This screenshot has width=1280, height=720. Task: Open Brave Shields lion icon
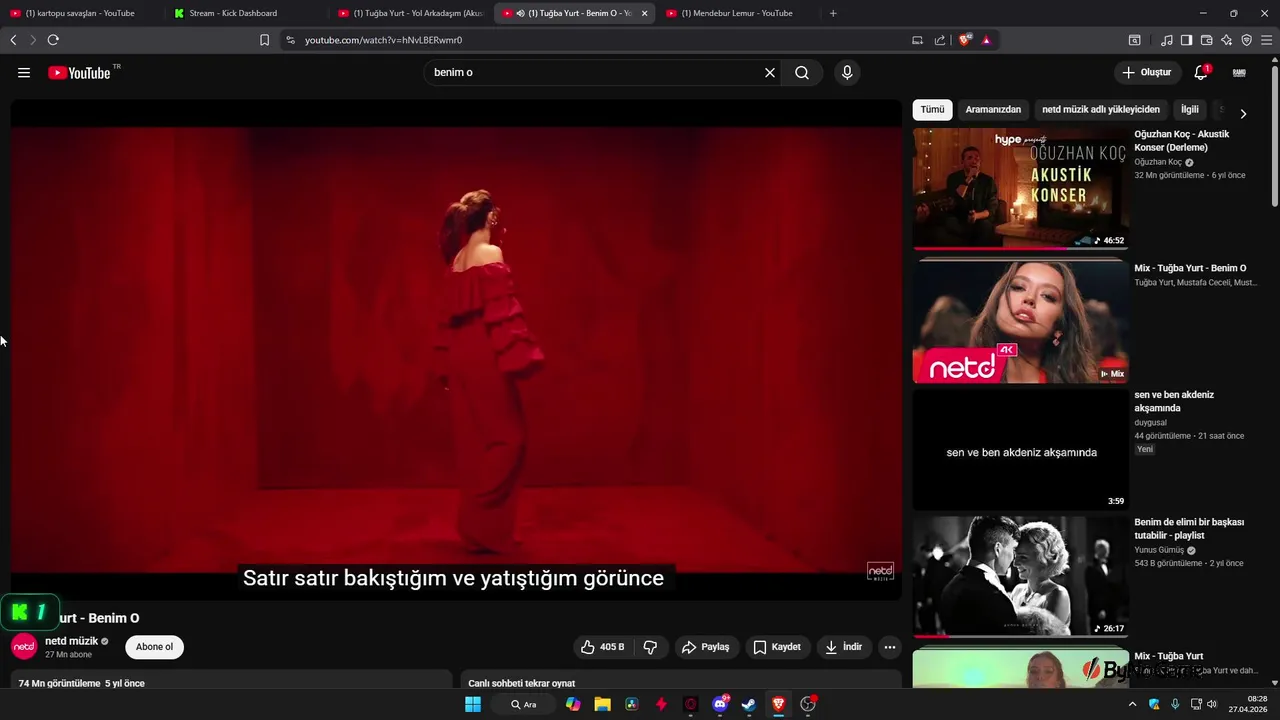pos(965,40)
